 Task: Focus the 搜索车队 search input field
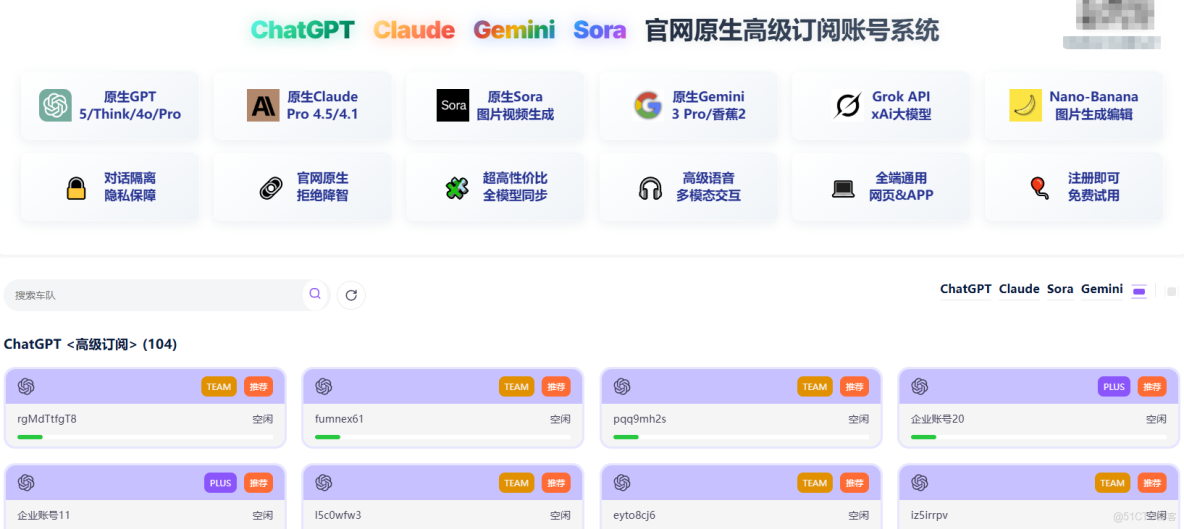coord(155,295)
